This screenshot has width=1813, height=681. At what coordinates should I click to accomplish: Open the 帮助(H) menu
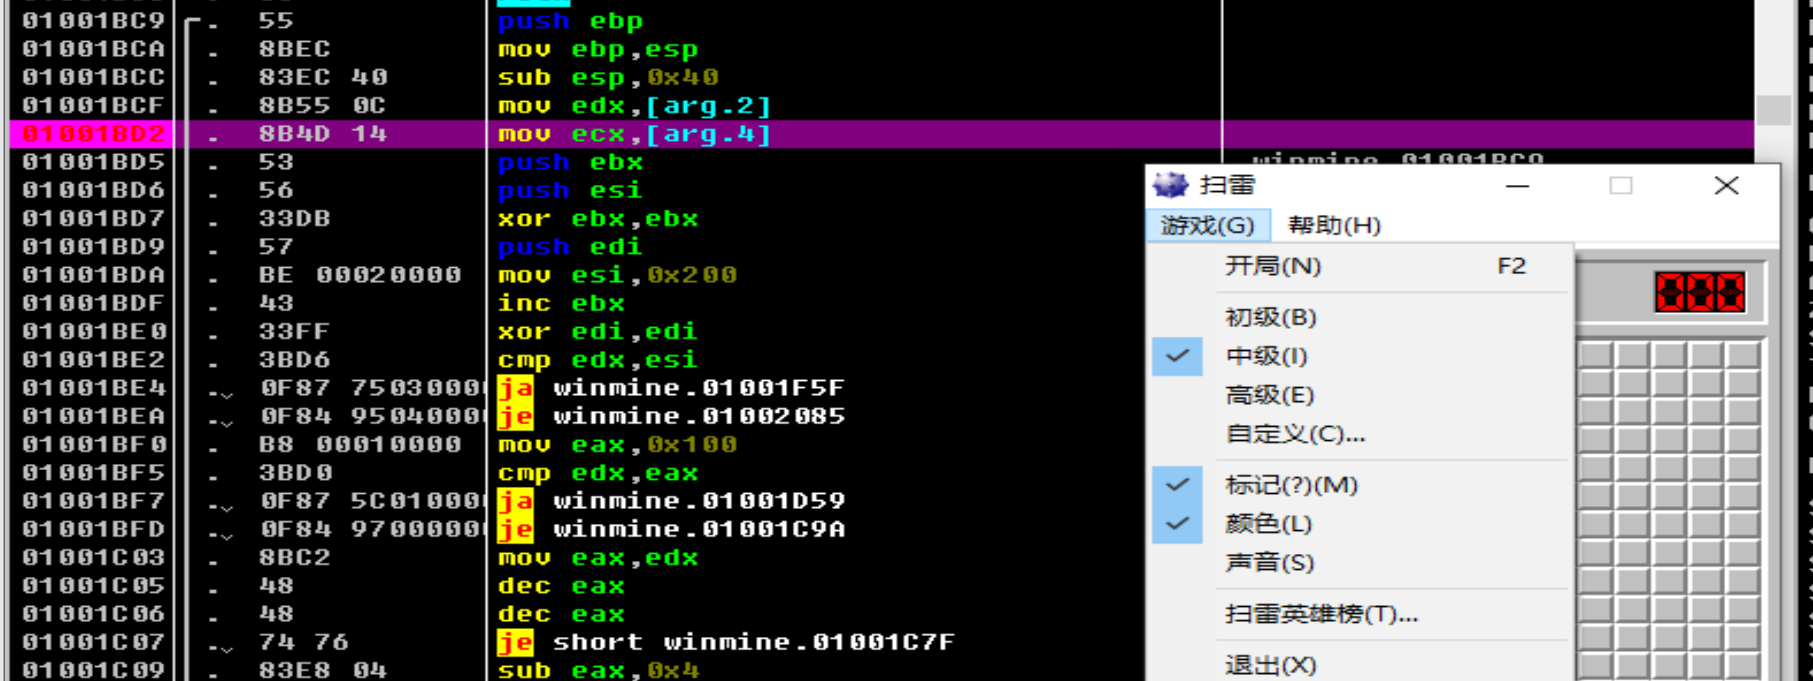tap(1334, 225)
